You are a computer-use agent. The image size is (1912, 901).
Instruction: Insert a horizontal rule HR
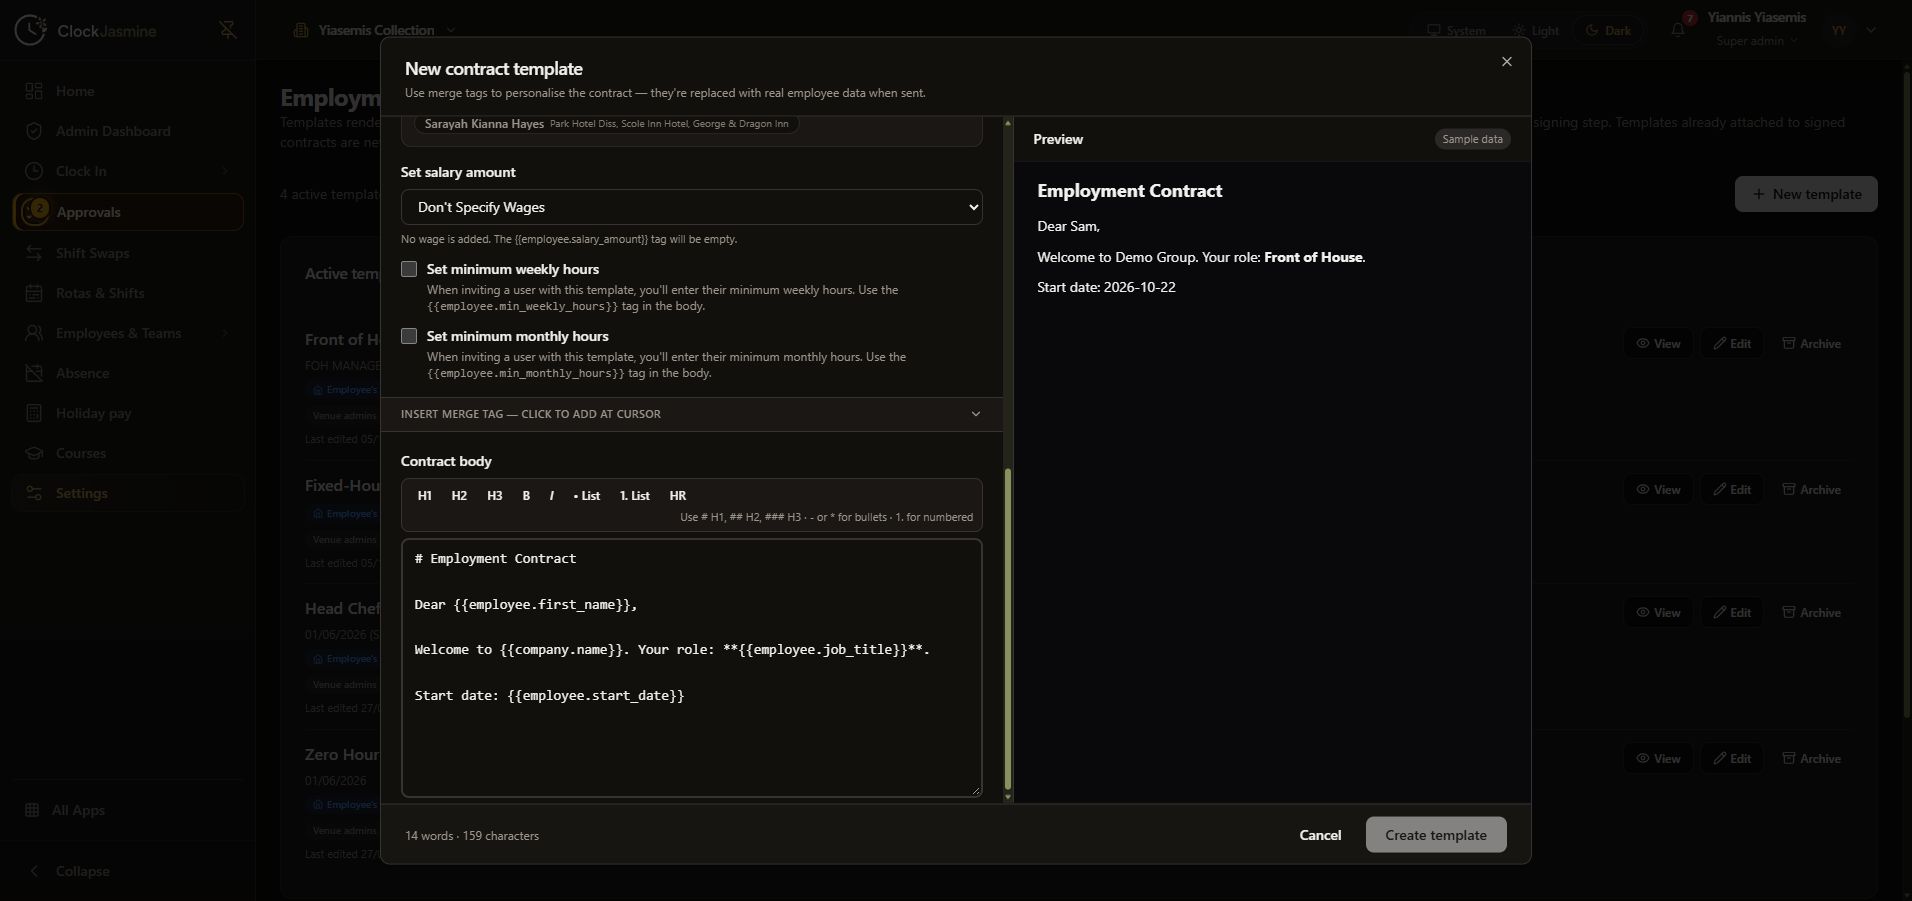(678, 496)
